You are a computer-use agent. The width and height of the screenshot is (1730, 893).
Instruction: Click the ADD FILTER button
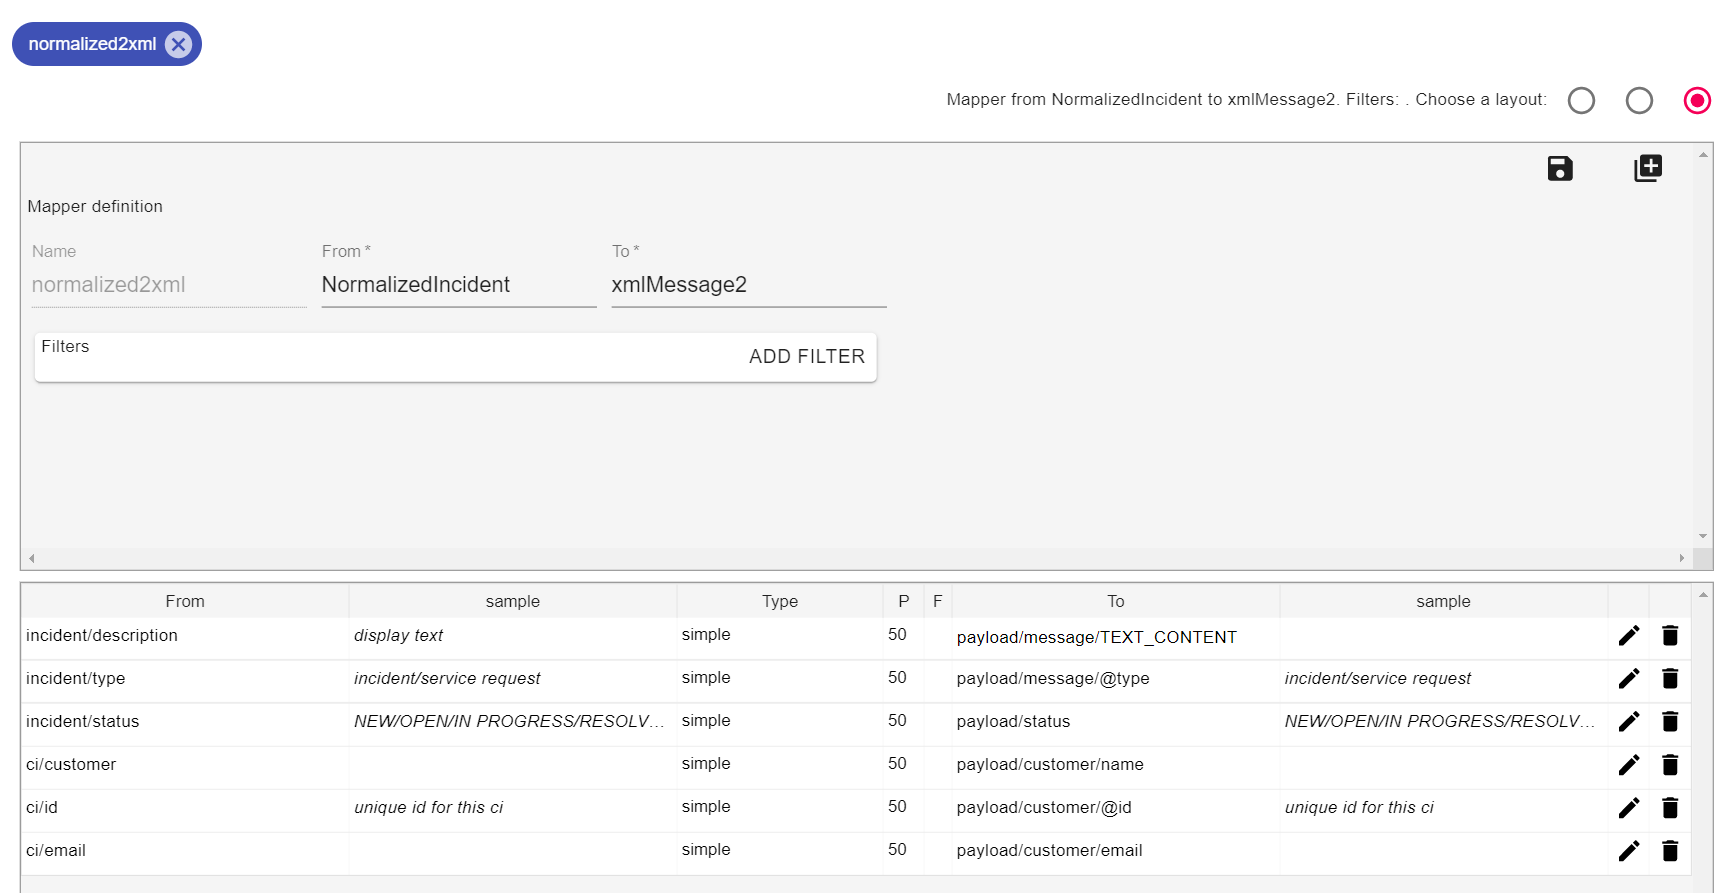click(x=806, y=357)
